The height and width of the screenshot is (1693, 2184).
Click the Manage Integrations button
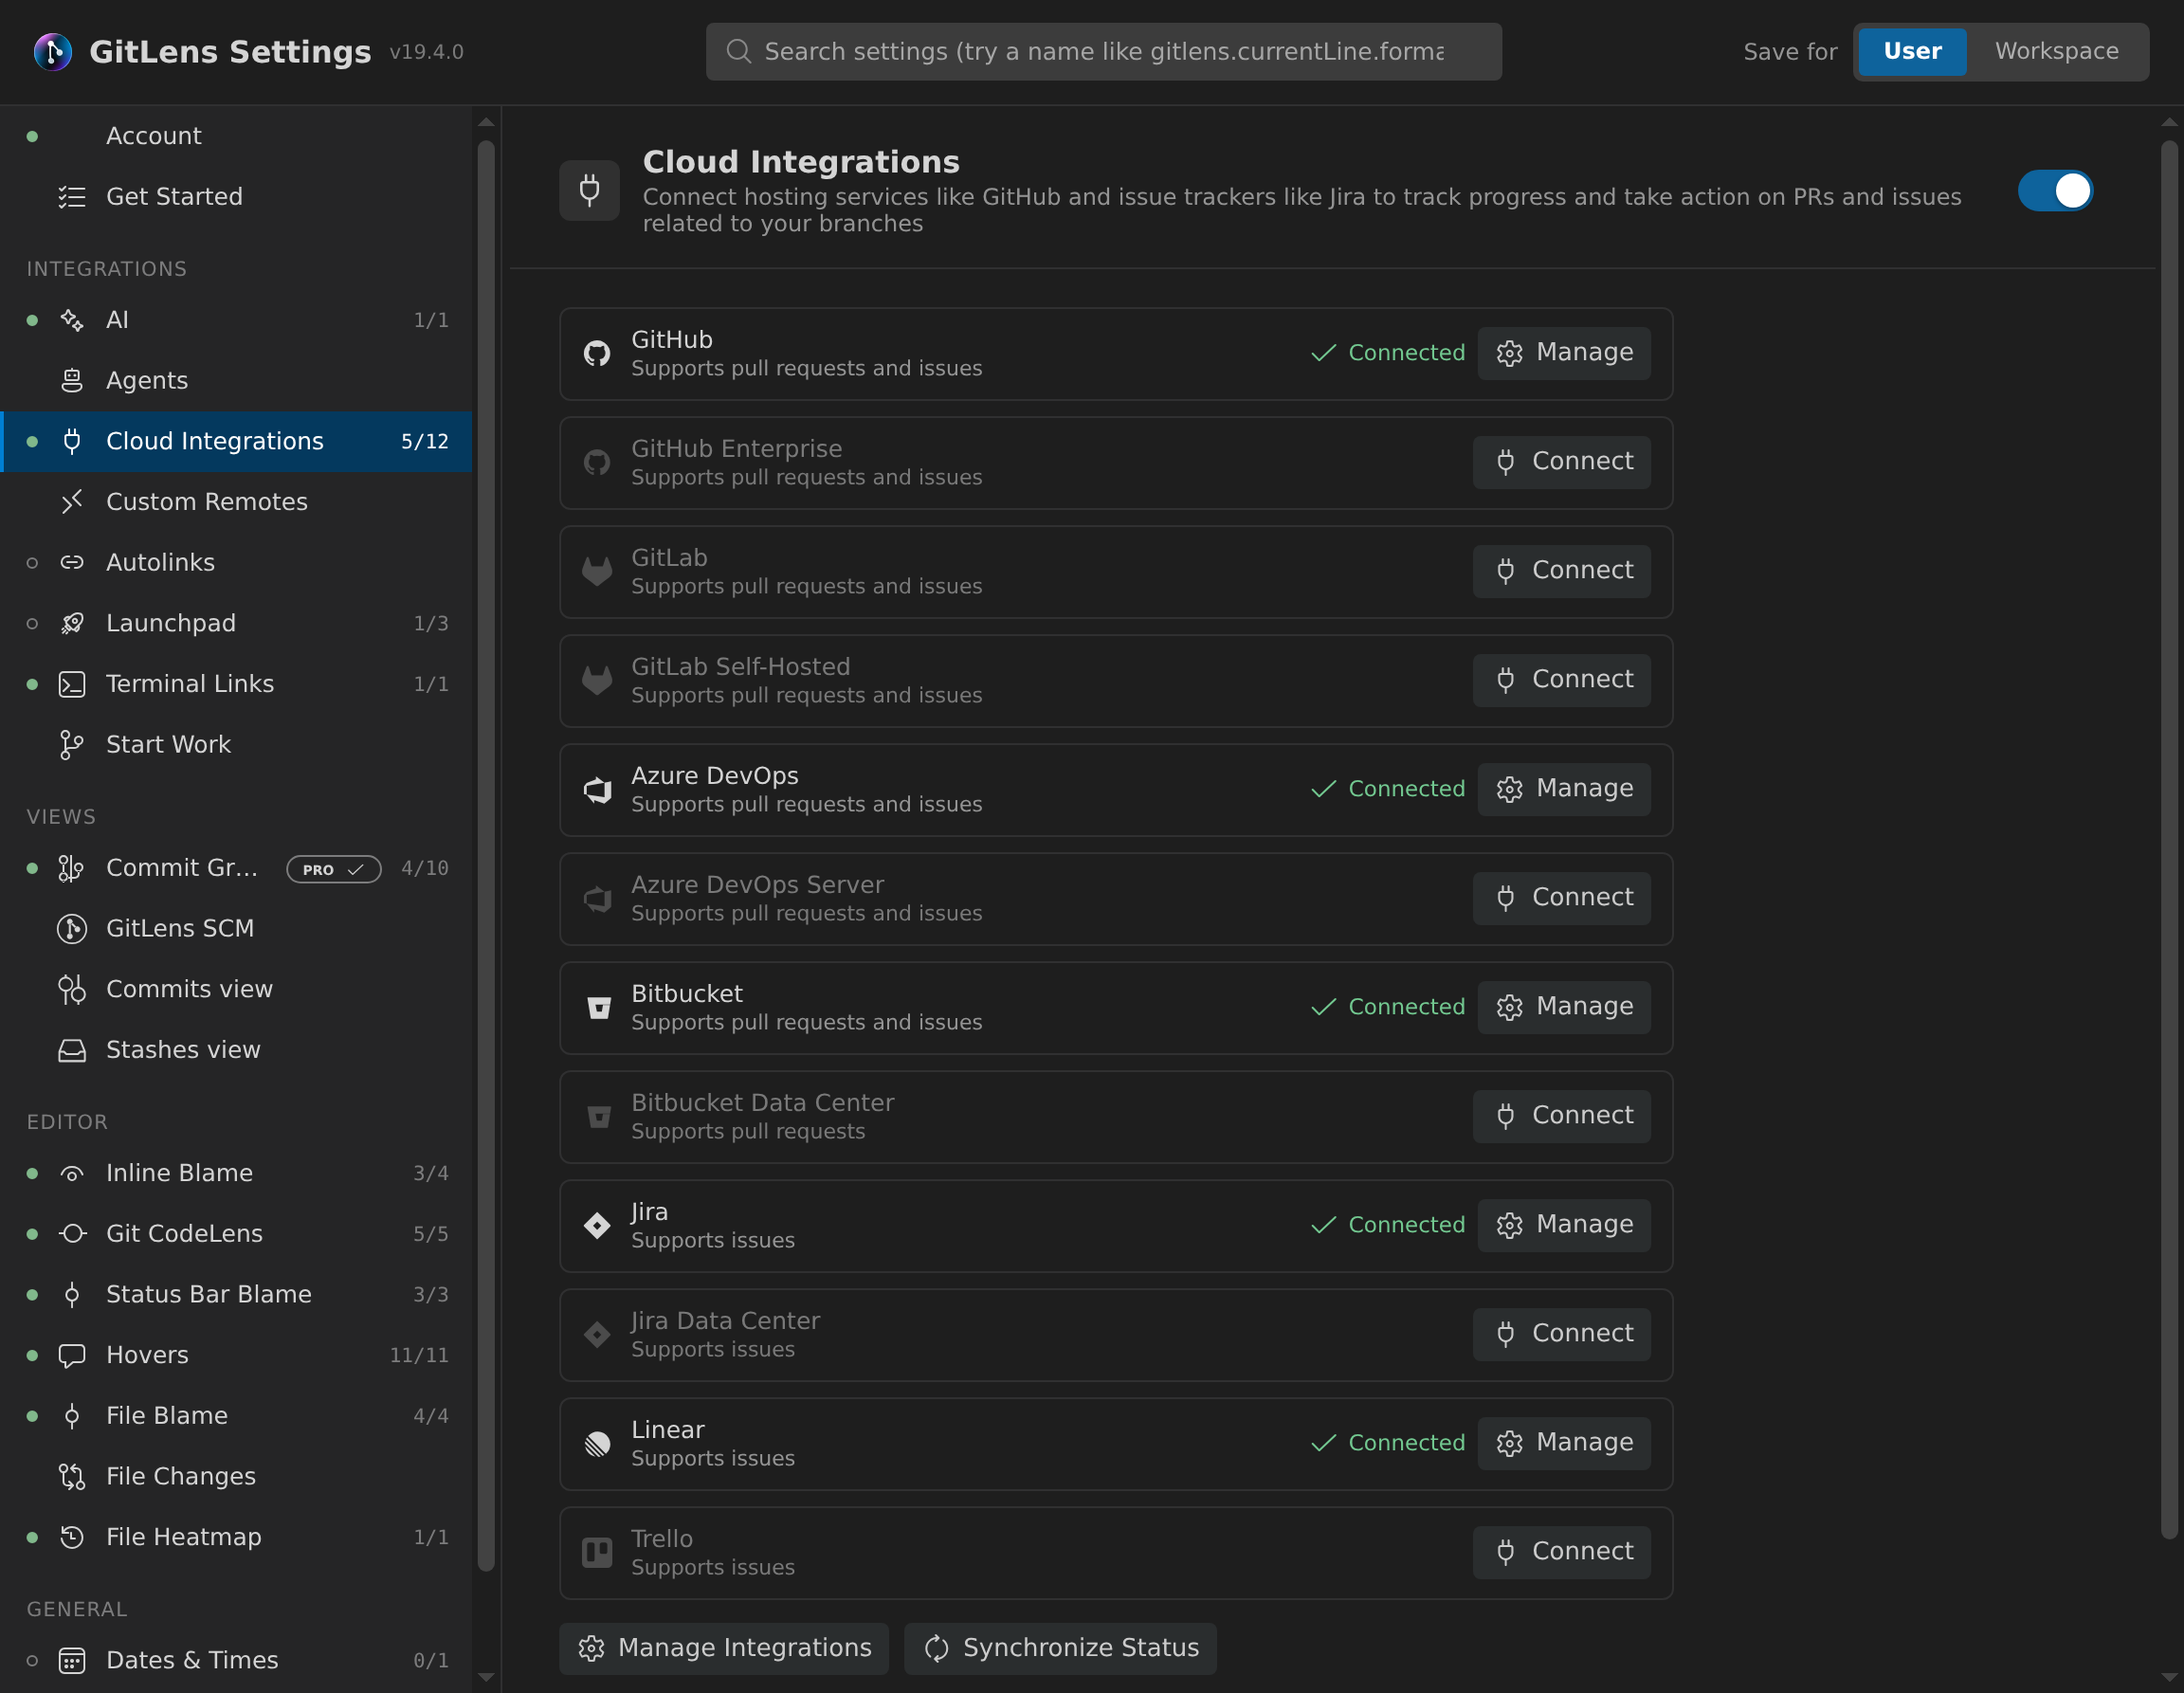724,1648
